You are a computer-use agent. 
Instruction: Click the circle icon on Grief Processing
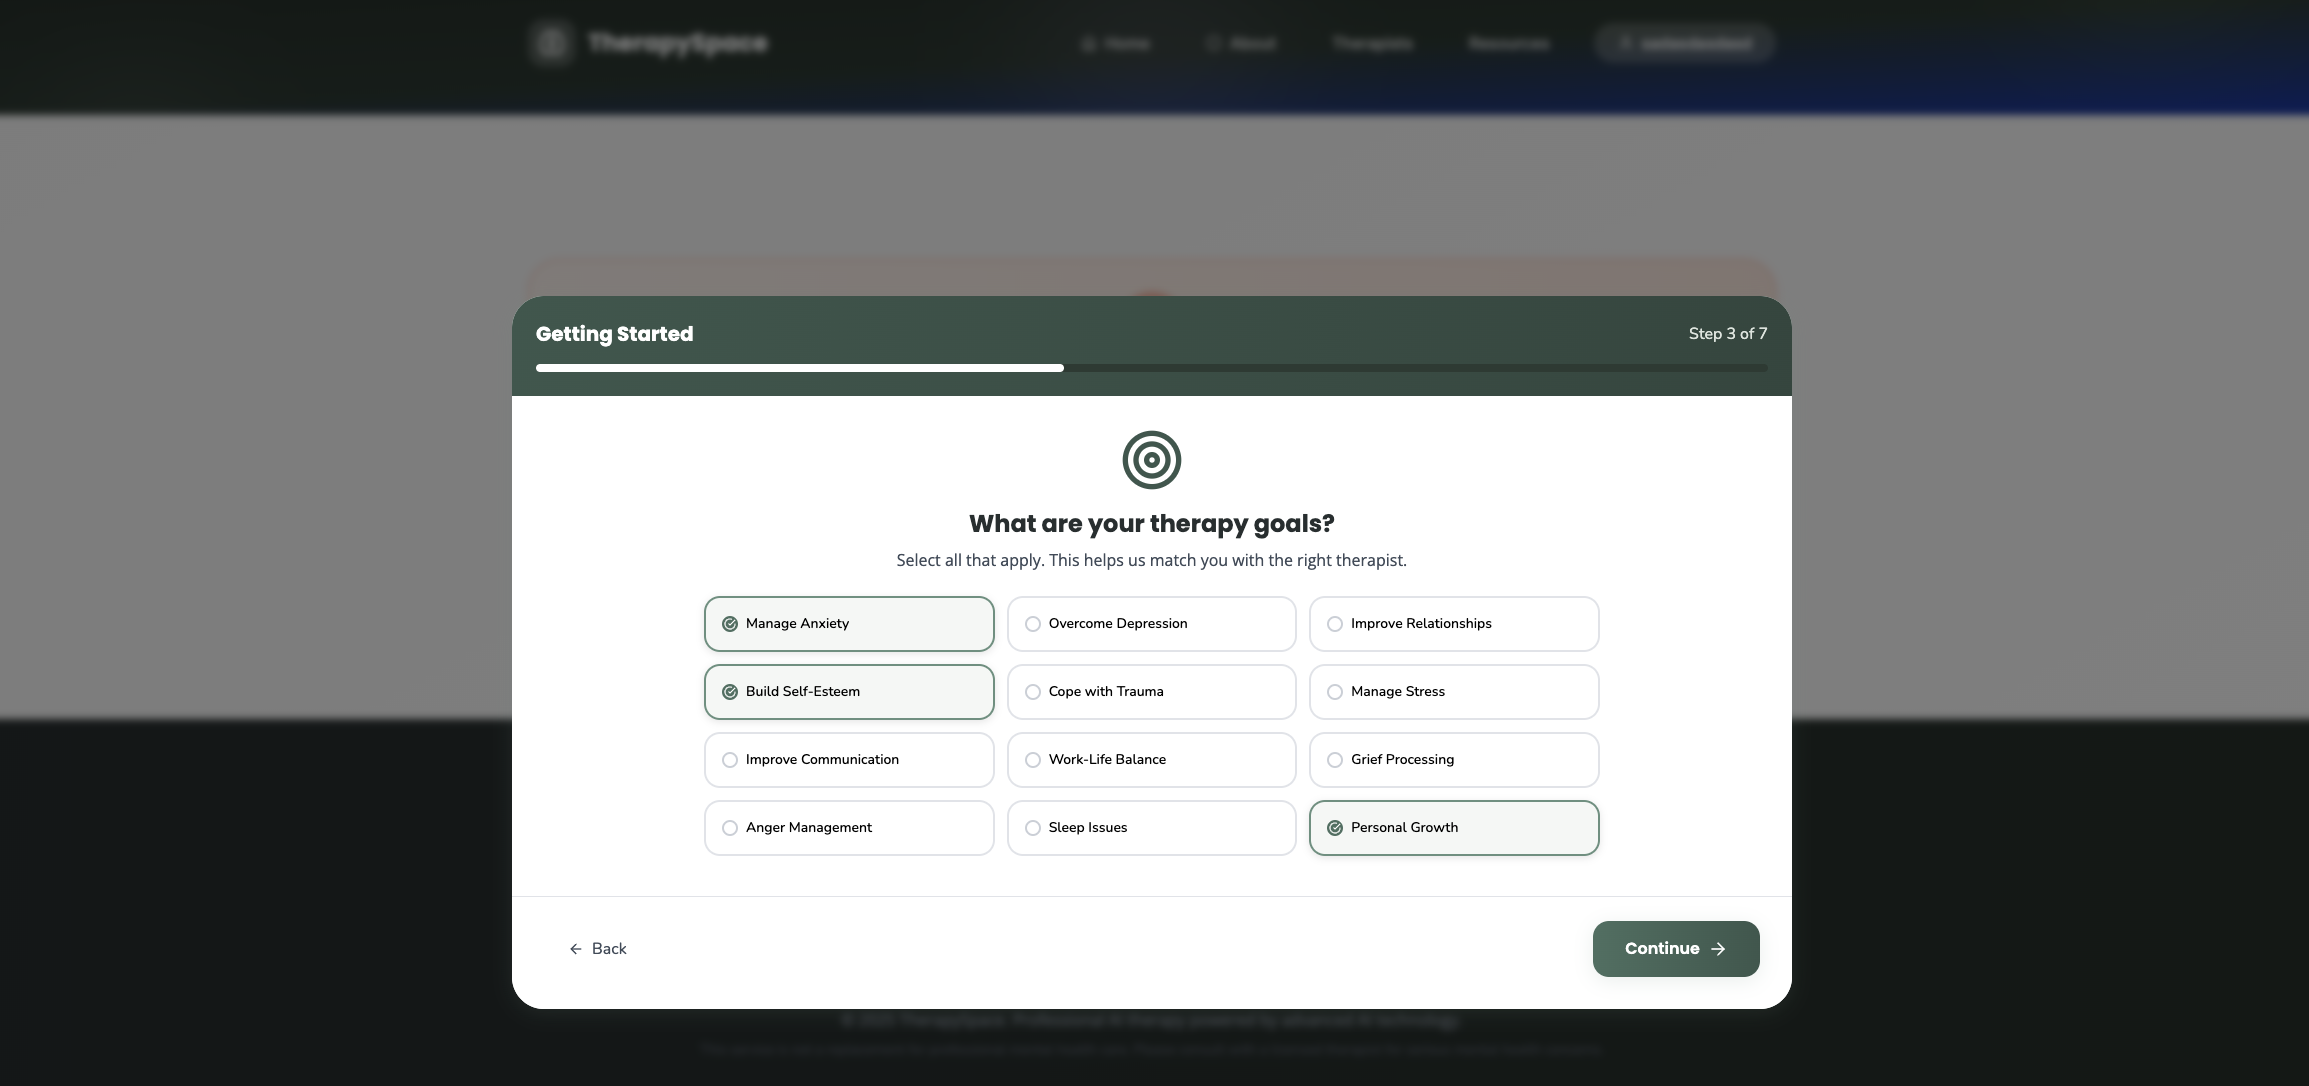[x=1335, y=760]
